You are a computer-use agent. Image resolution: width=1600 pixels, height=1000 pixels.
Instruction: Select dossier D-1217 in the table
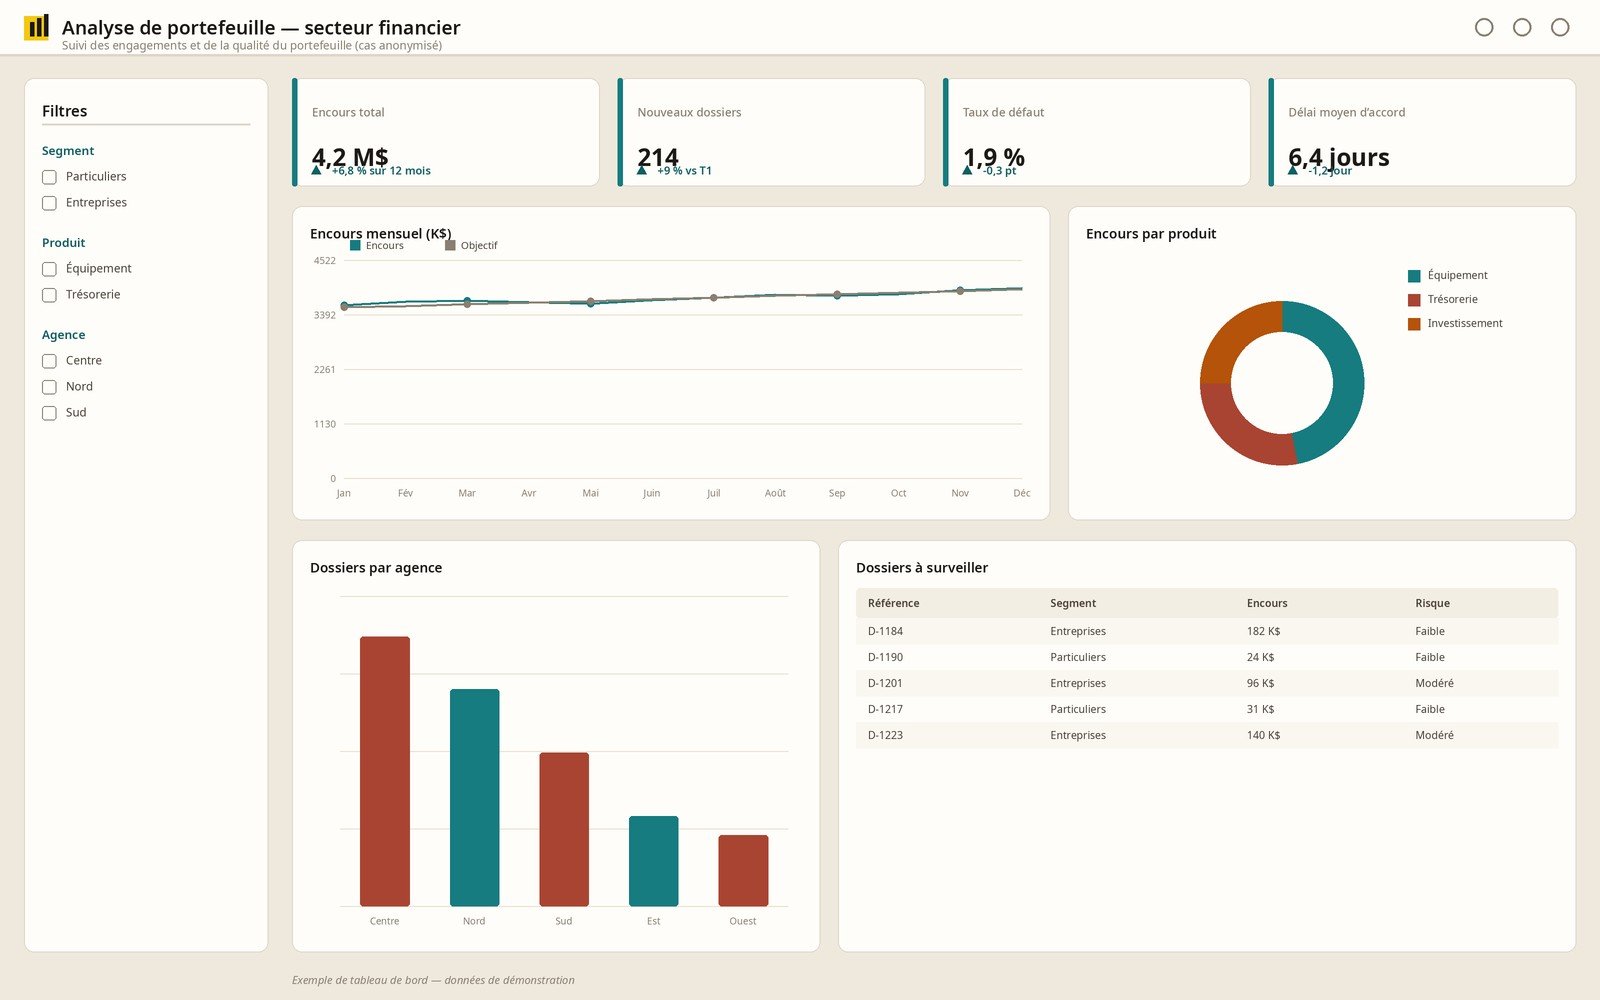click(1207, 709)
